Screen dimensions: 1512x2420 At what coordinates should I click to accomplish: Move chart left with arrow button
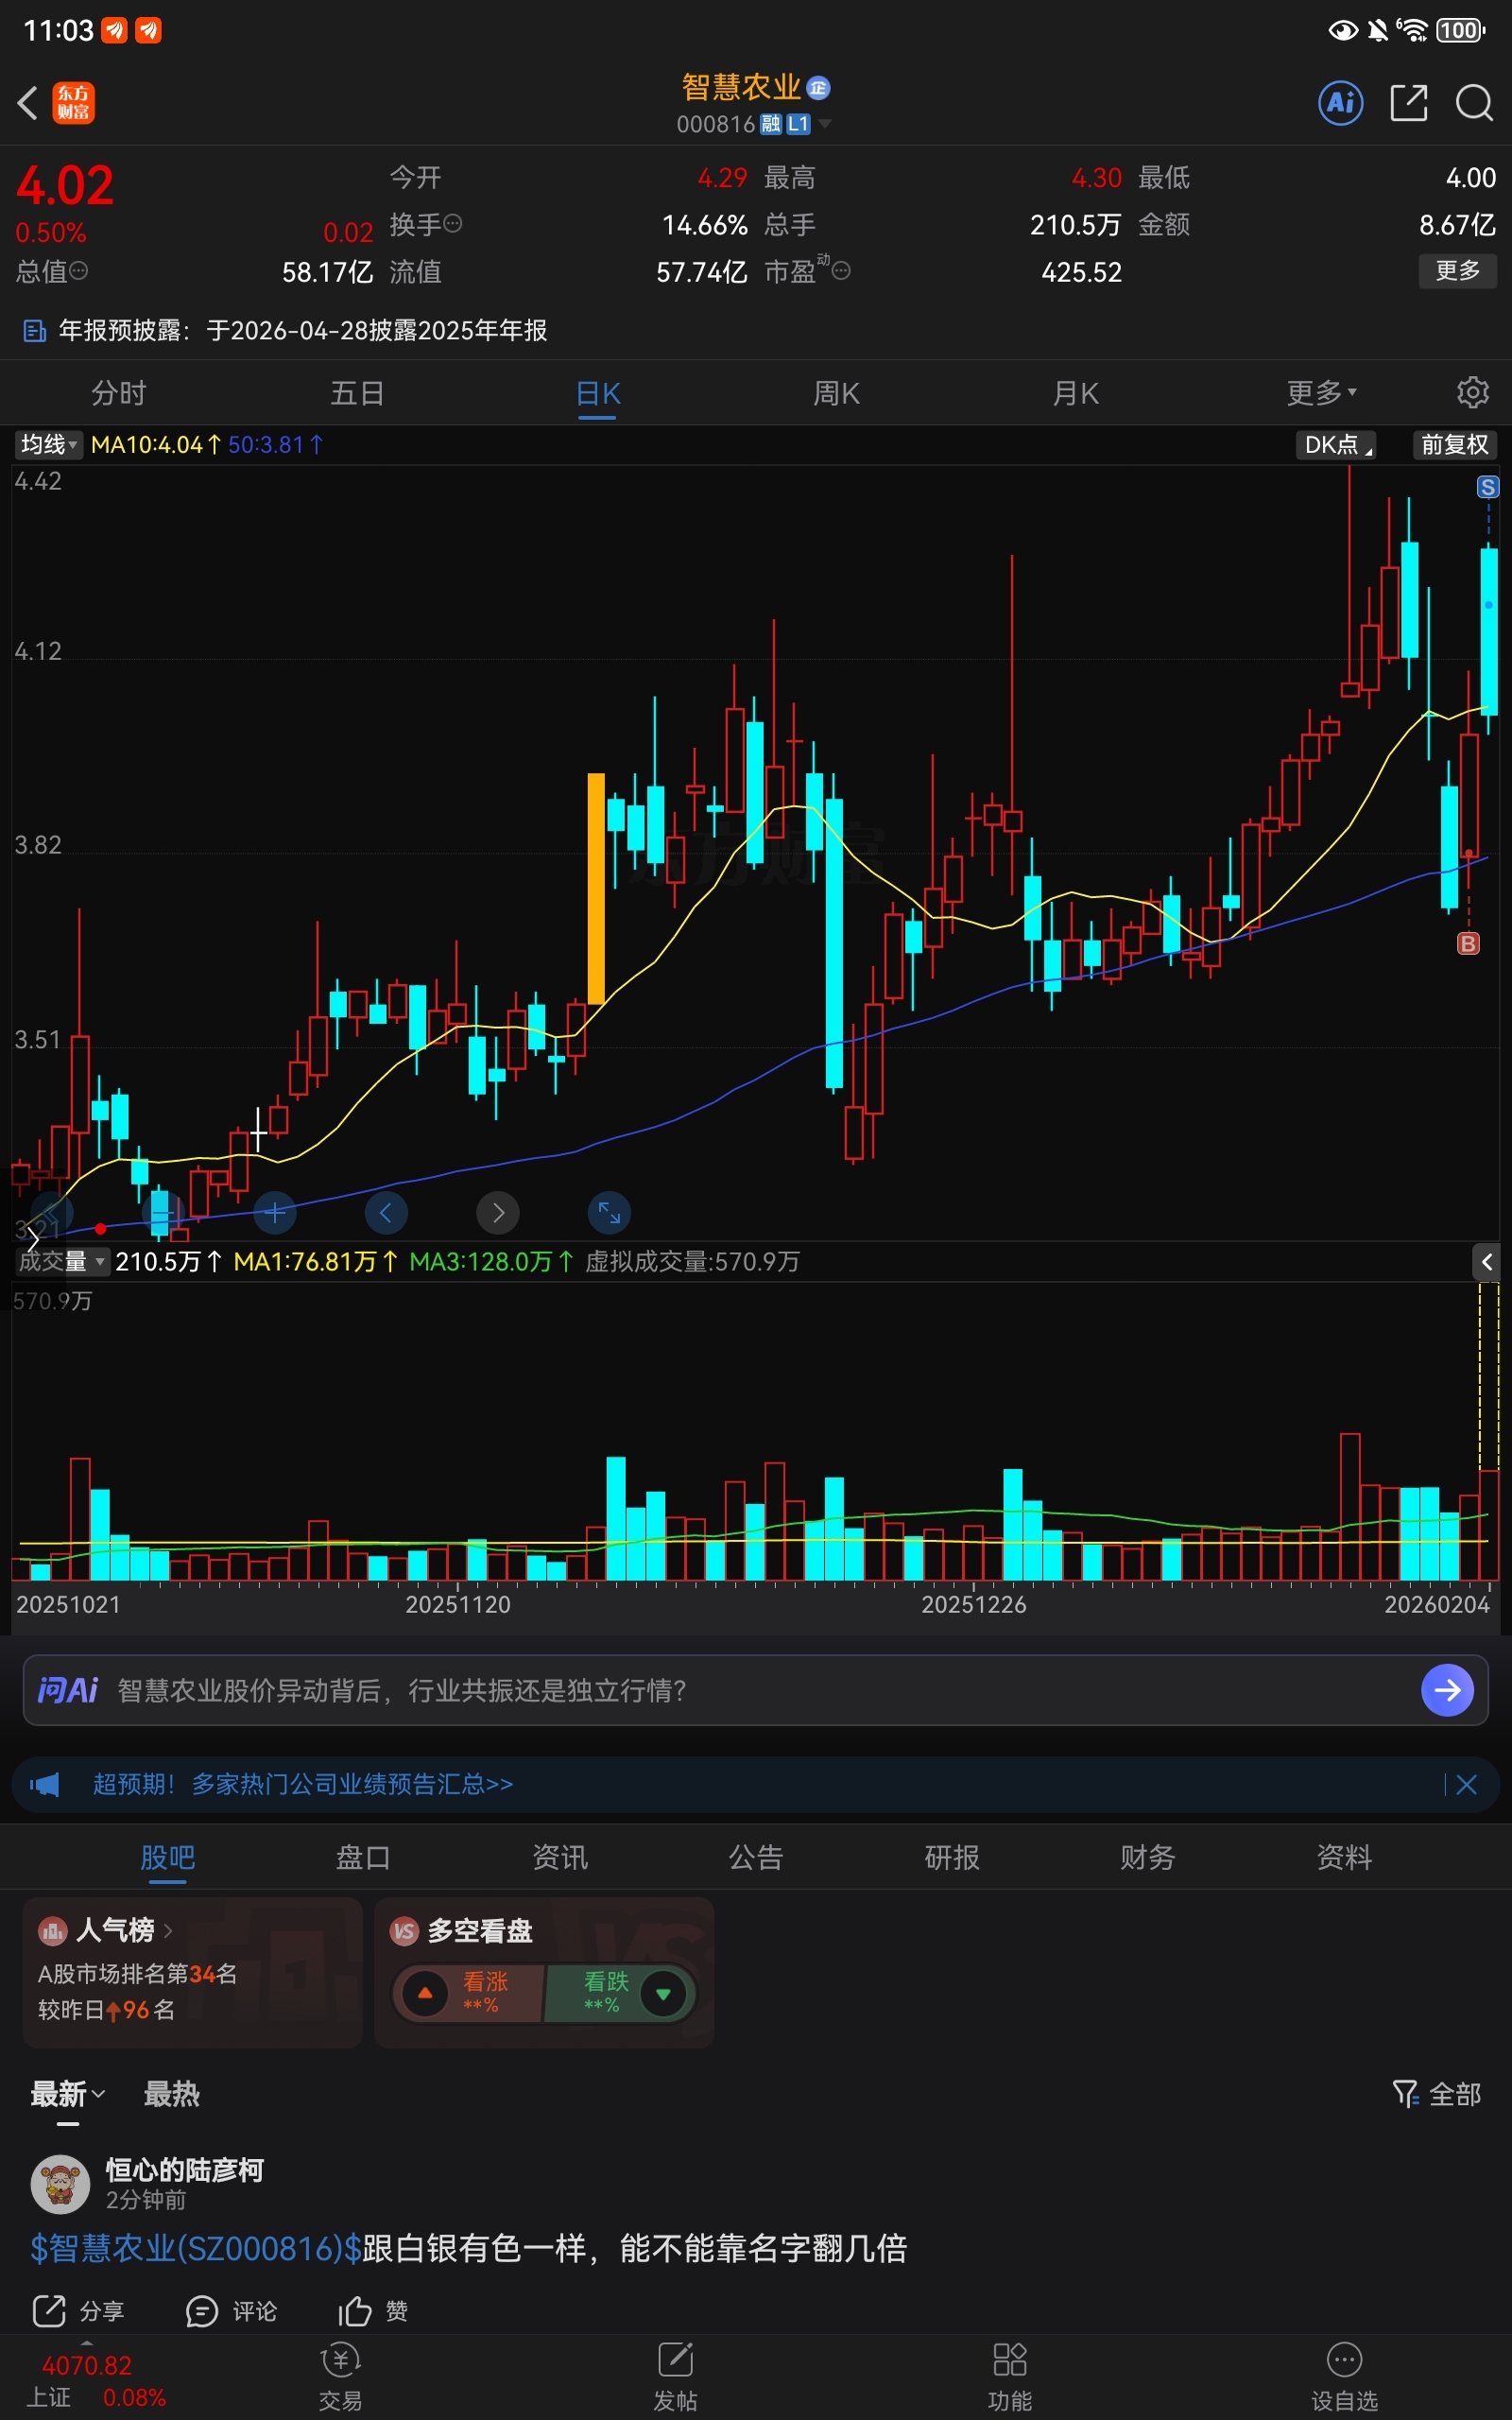386,1213
